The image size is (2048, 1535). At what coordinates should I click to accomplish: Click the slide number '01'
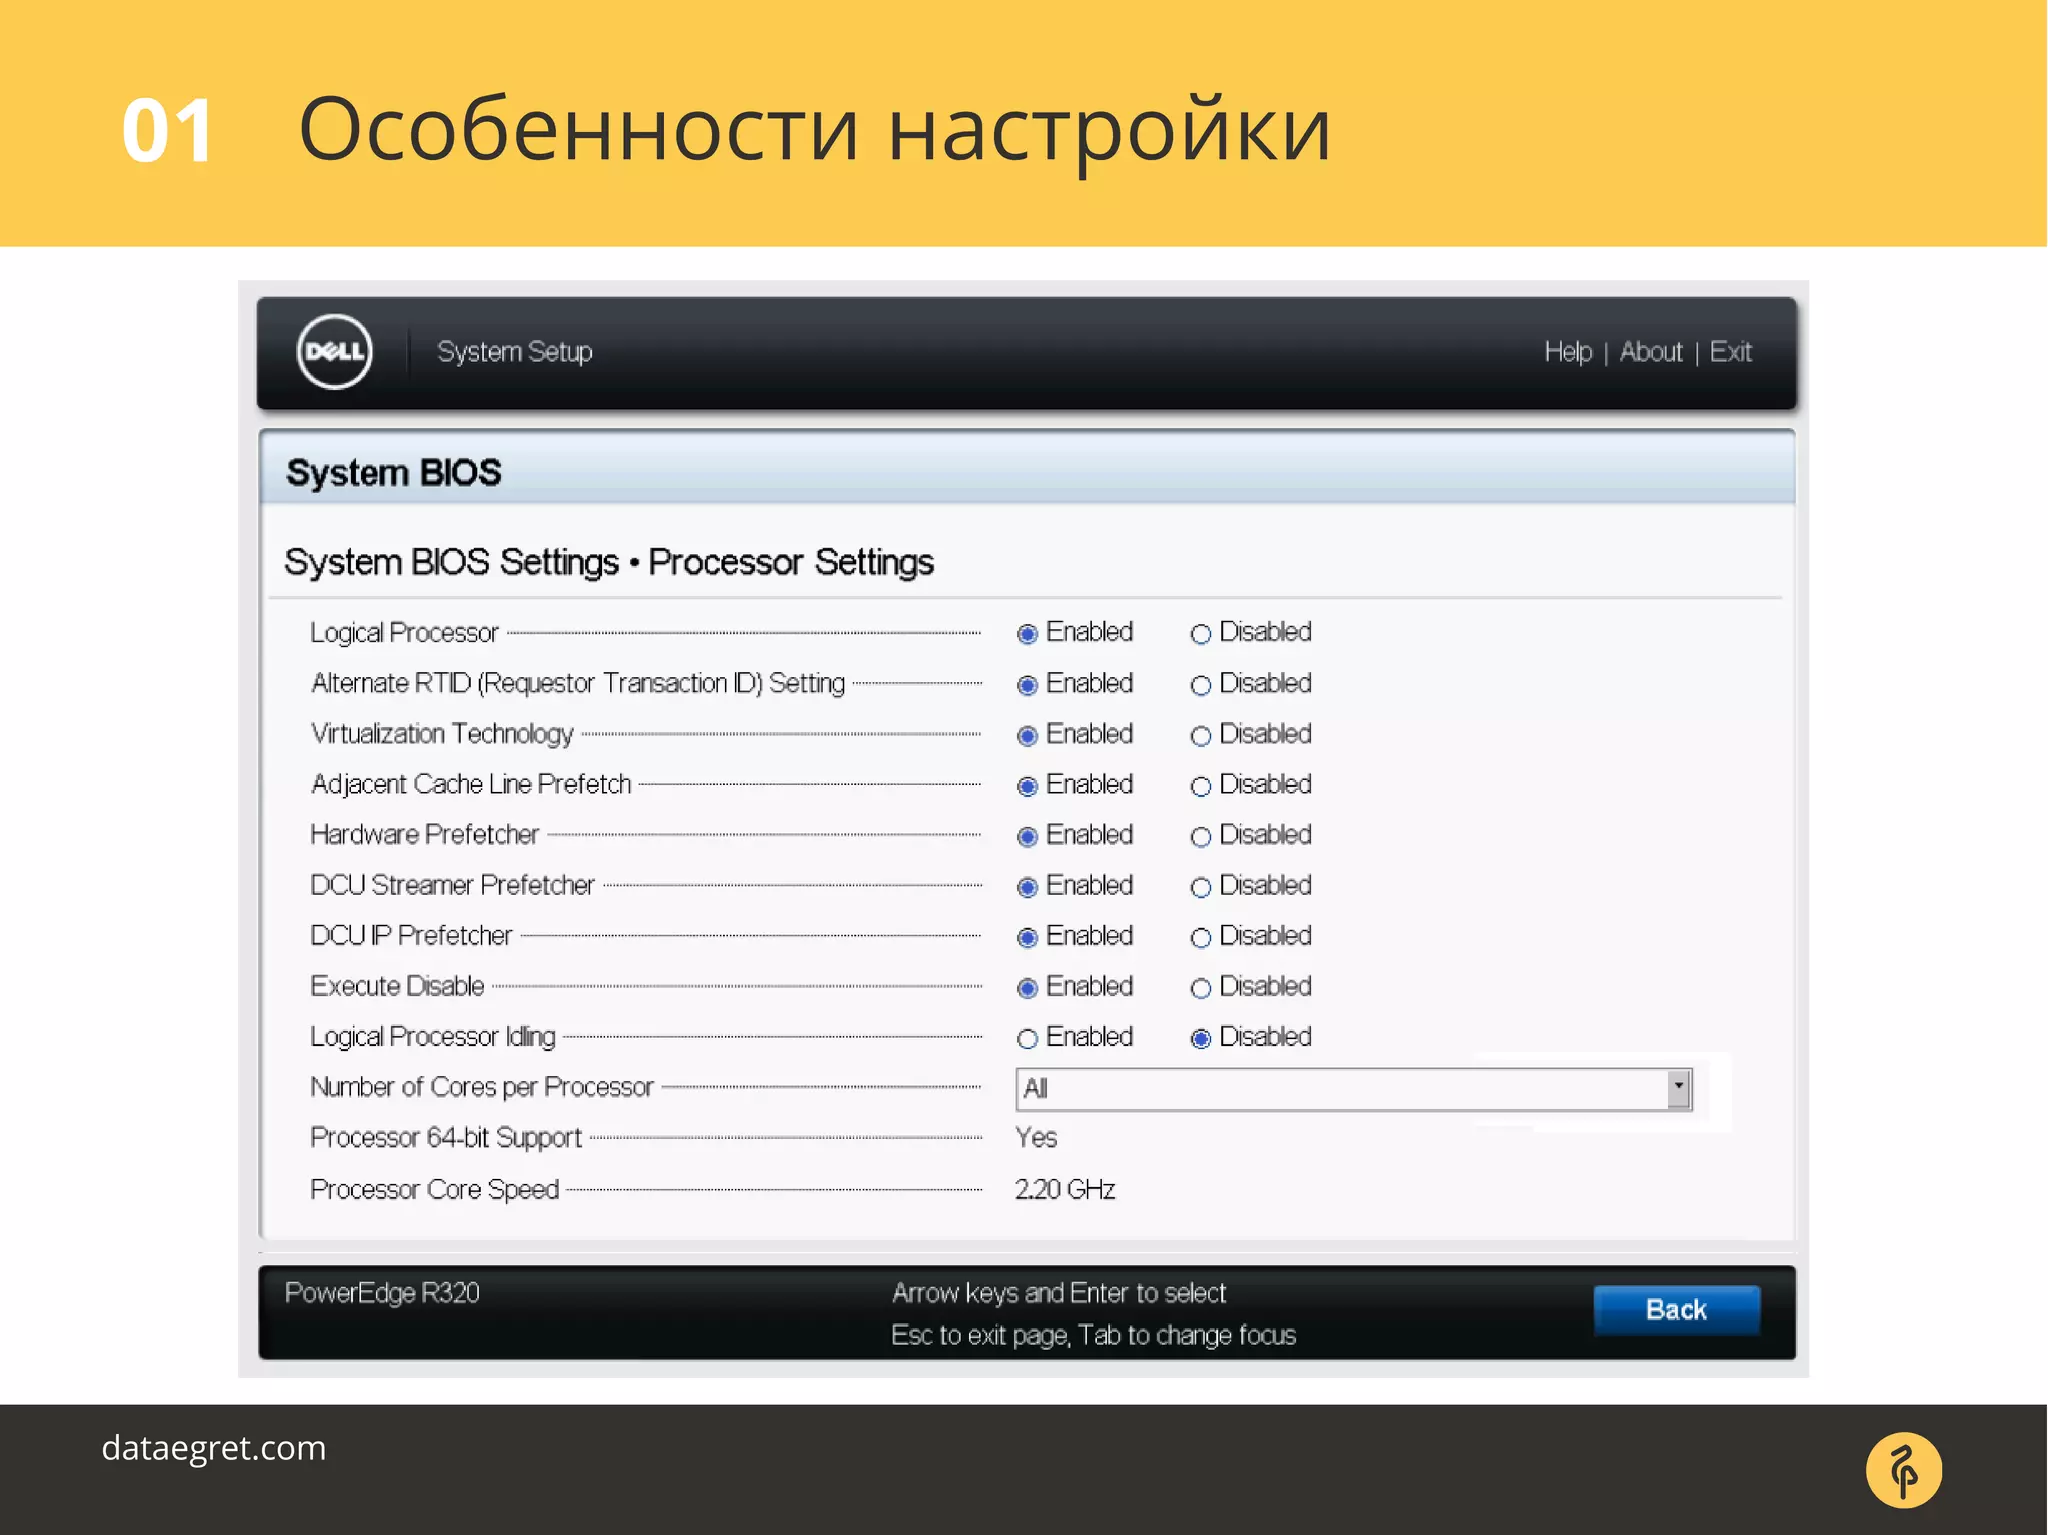[167, 131]
